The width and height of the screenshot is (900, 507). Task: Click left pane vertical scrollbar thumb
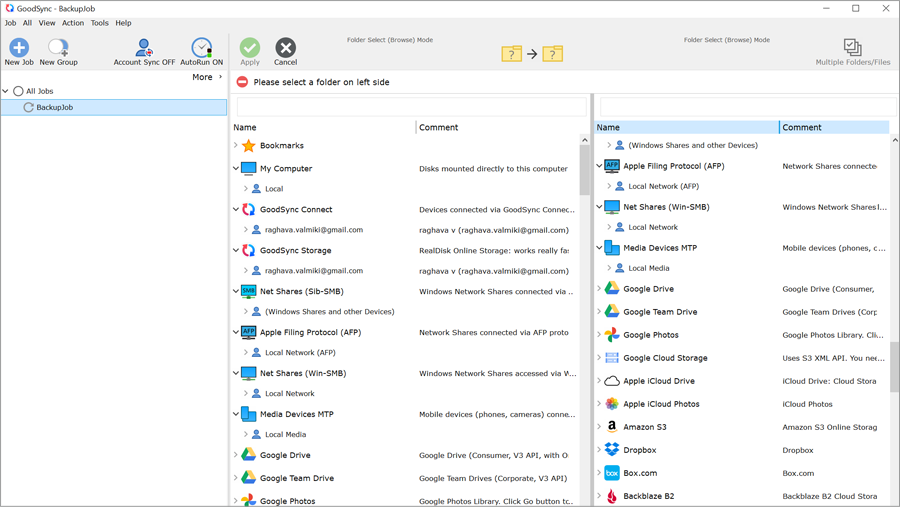(584, 170)
